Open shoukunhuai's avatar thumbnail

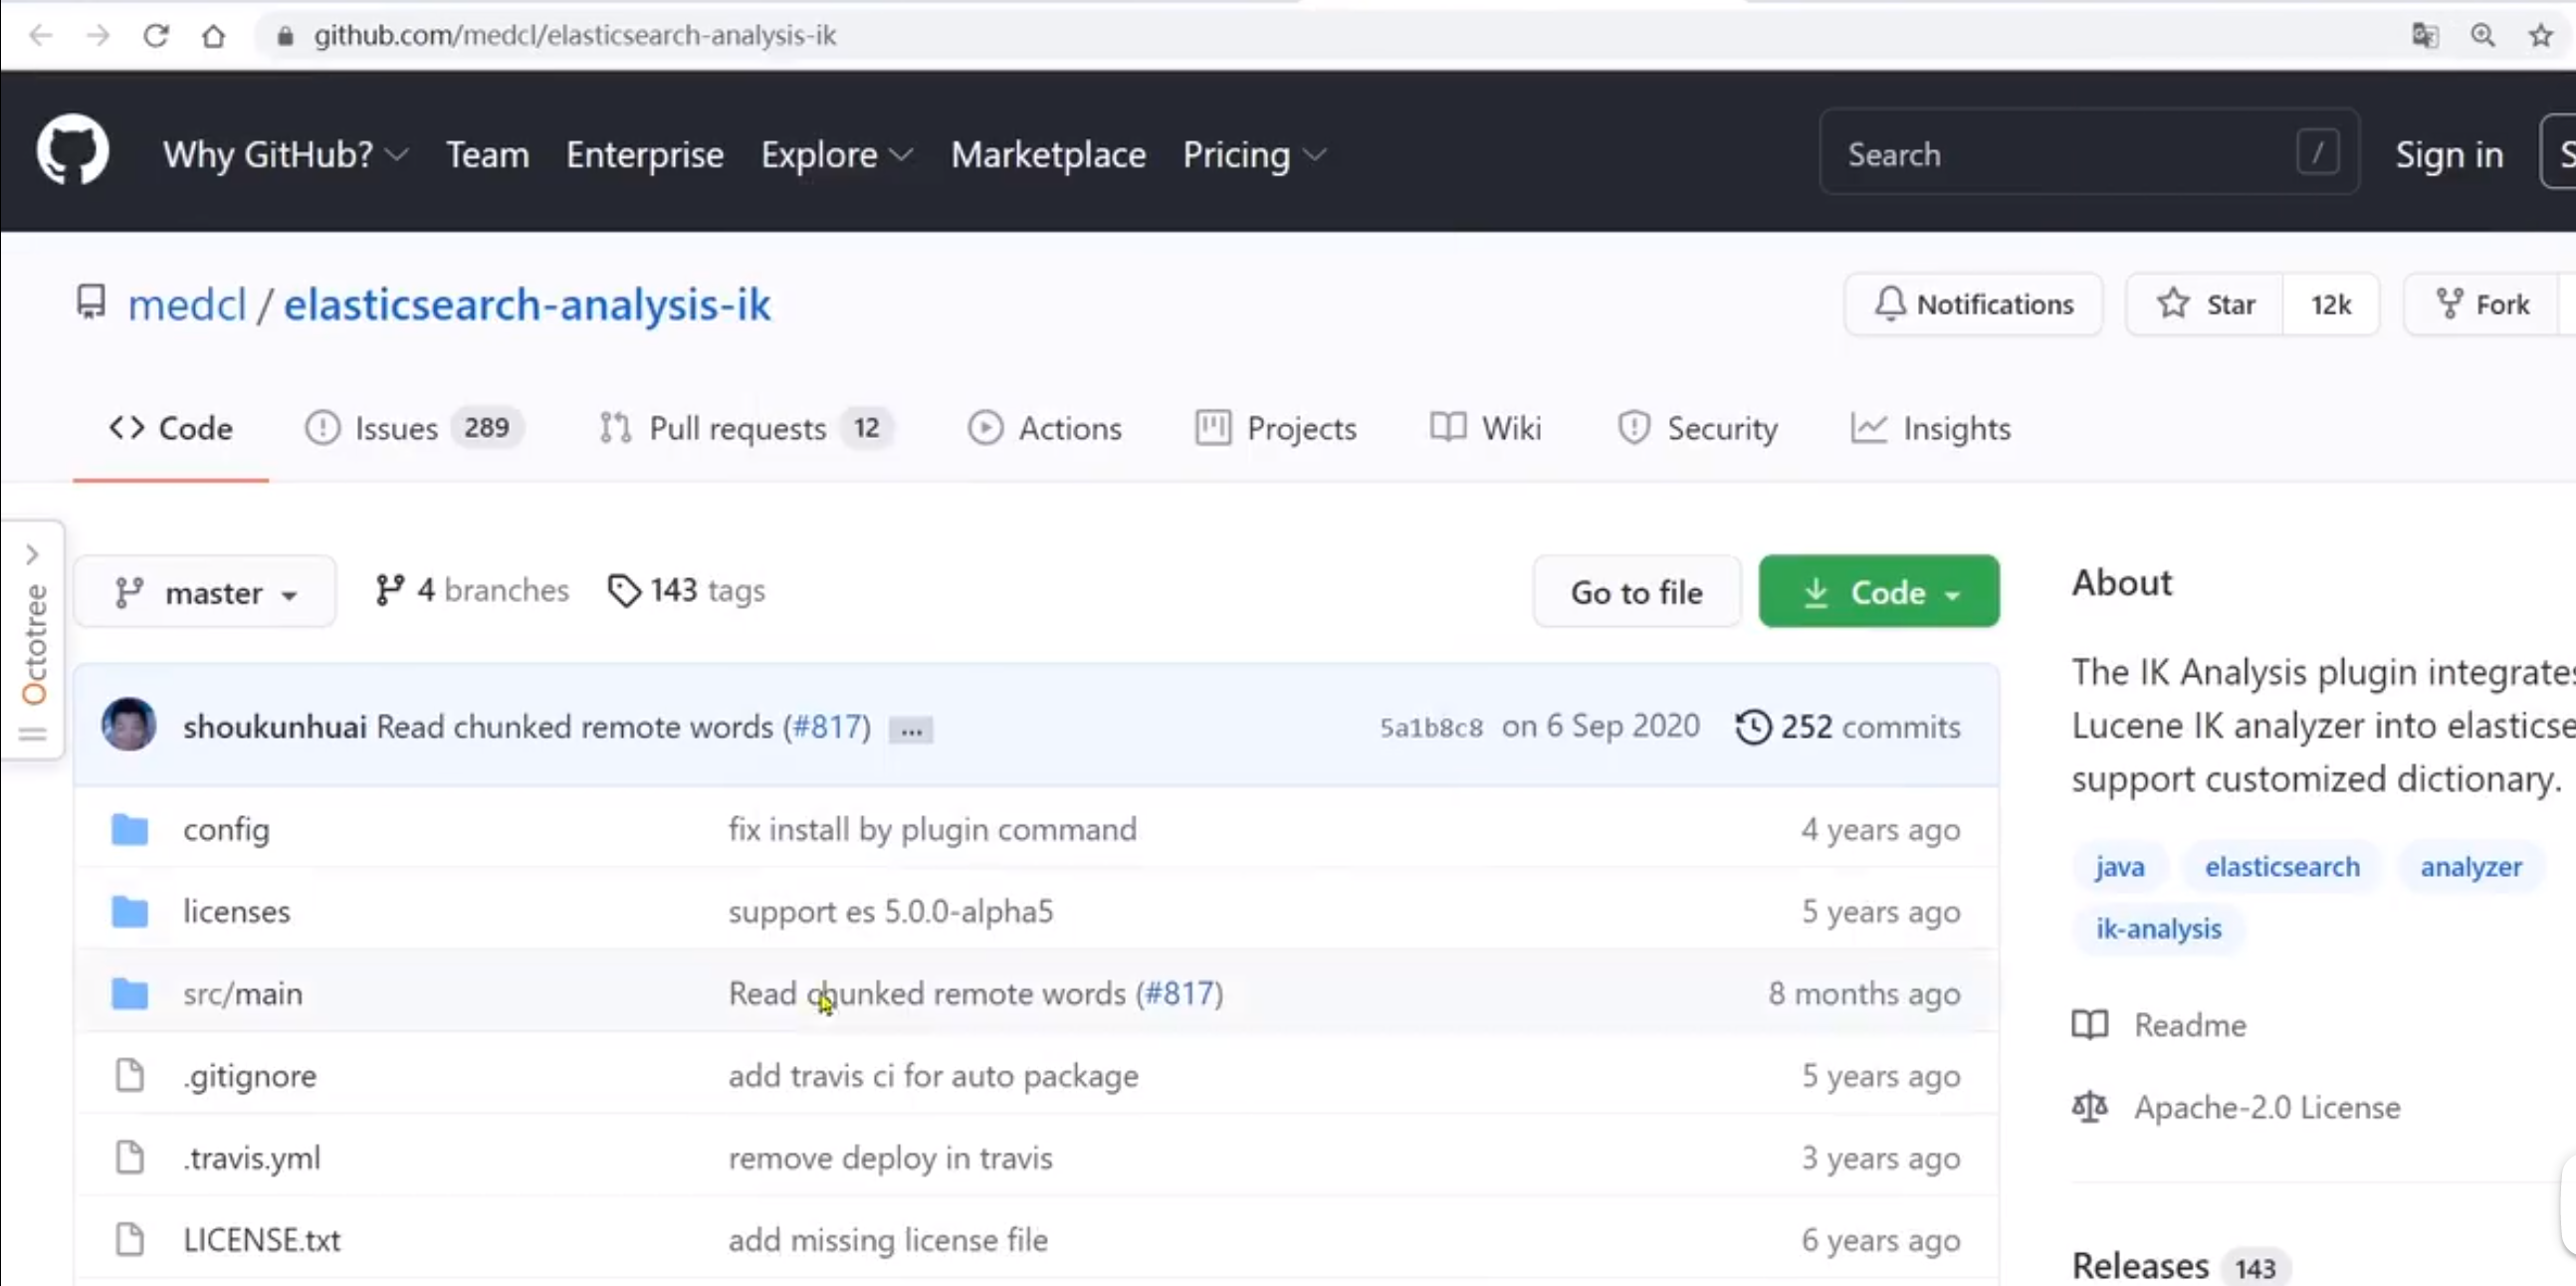coord(129,725)
